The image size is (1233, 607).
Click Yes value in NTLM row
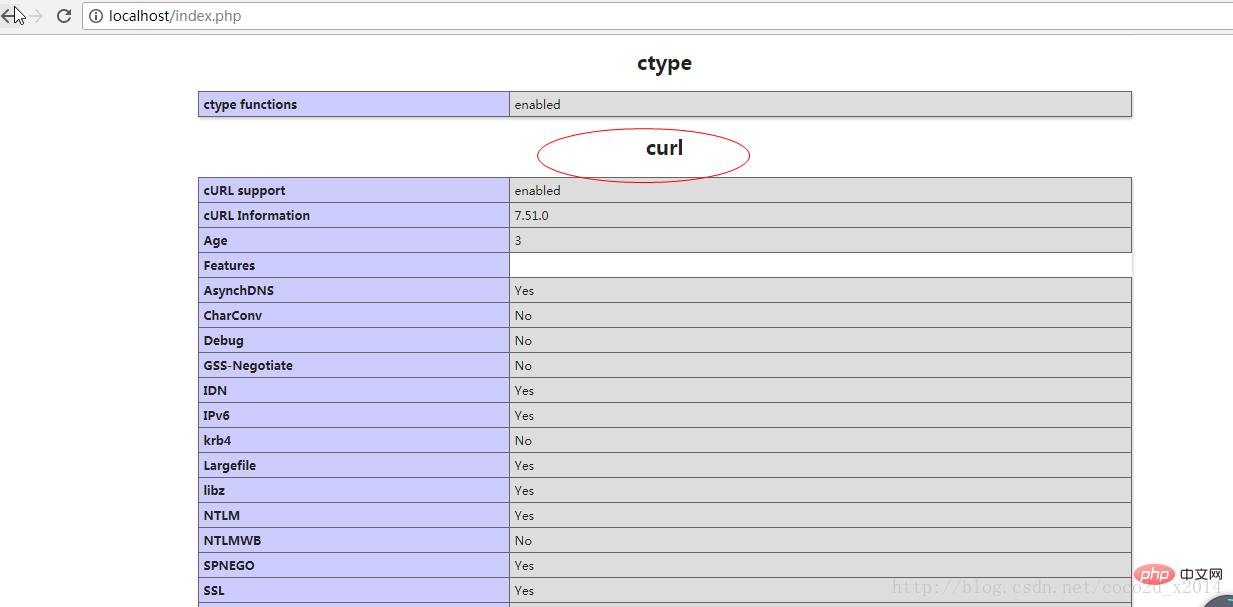click(x=524, y=515)
